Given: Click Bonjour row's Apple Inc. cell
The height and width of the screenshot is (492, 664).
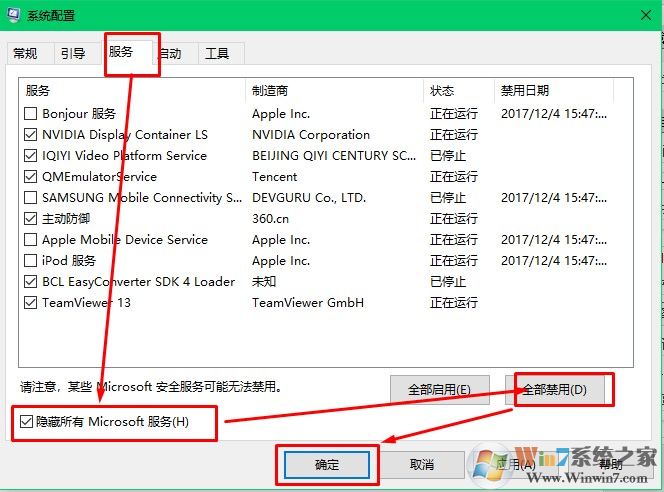Looking at the screenshot, I should [281, 113].
